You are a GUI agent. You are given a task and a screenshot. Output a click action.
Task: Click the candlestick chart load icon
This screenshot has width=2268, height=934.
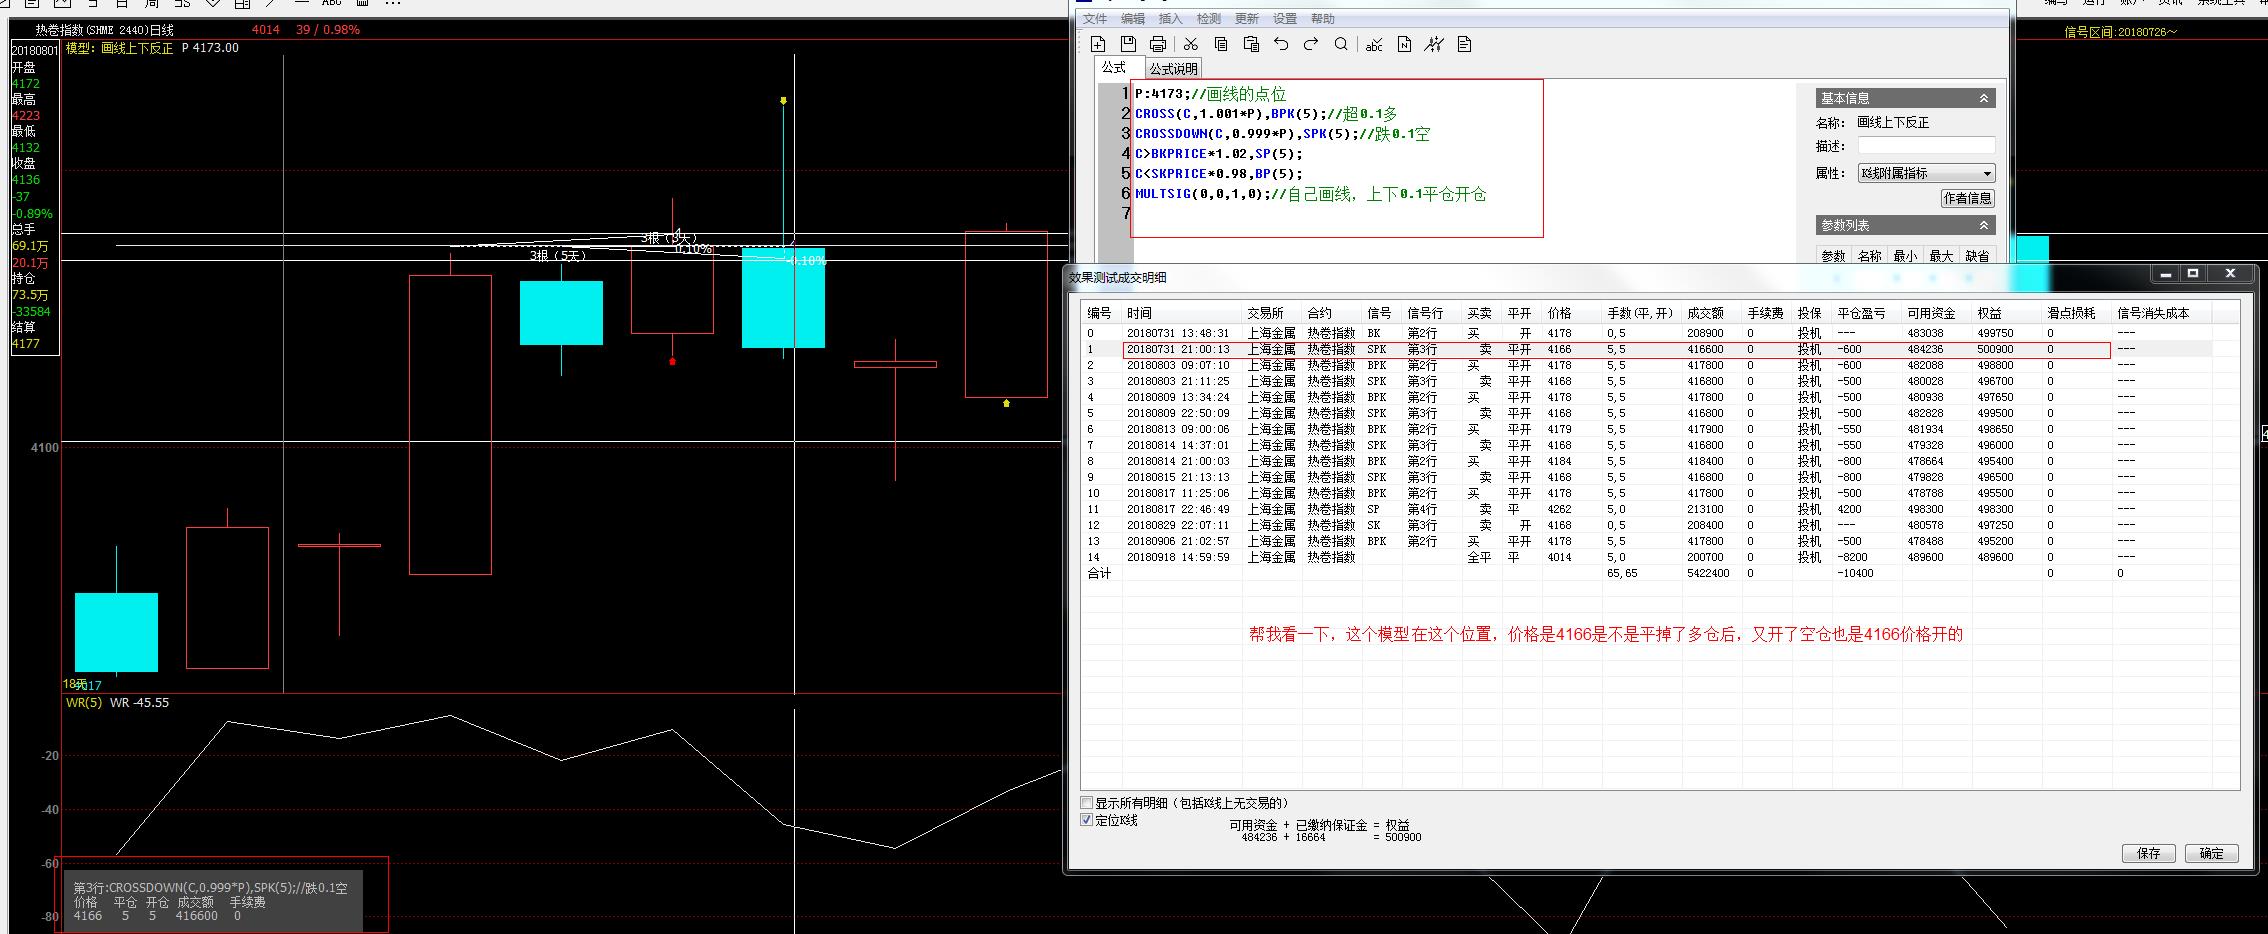tap(1434, 44)
